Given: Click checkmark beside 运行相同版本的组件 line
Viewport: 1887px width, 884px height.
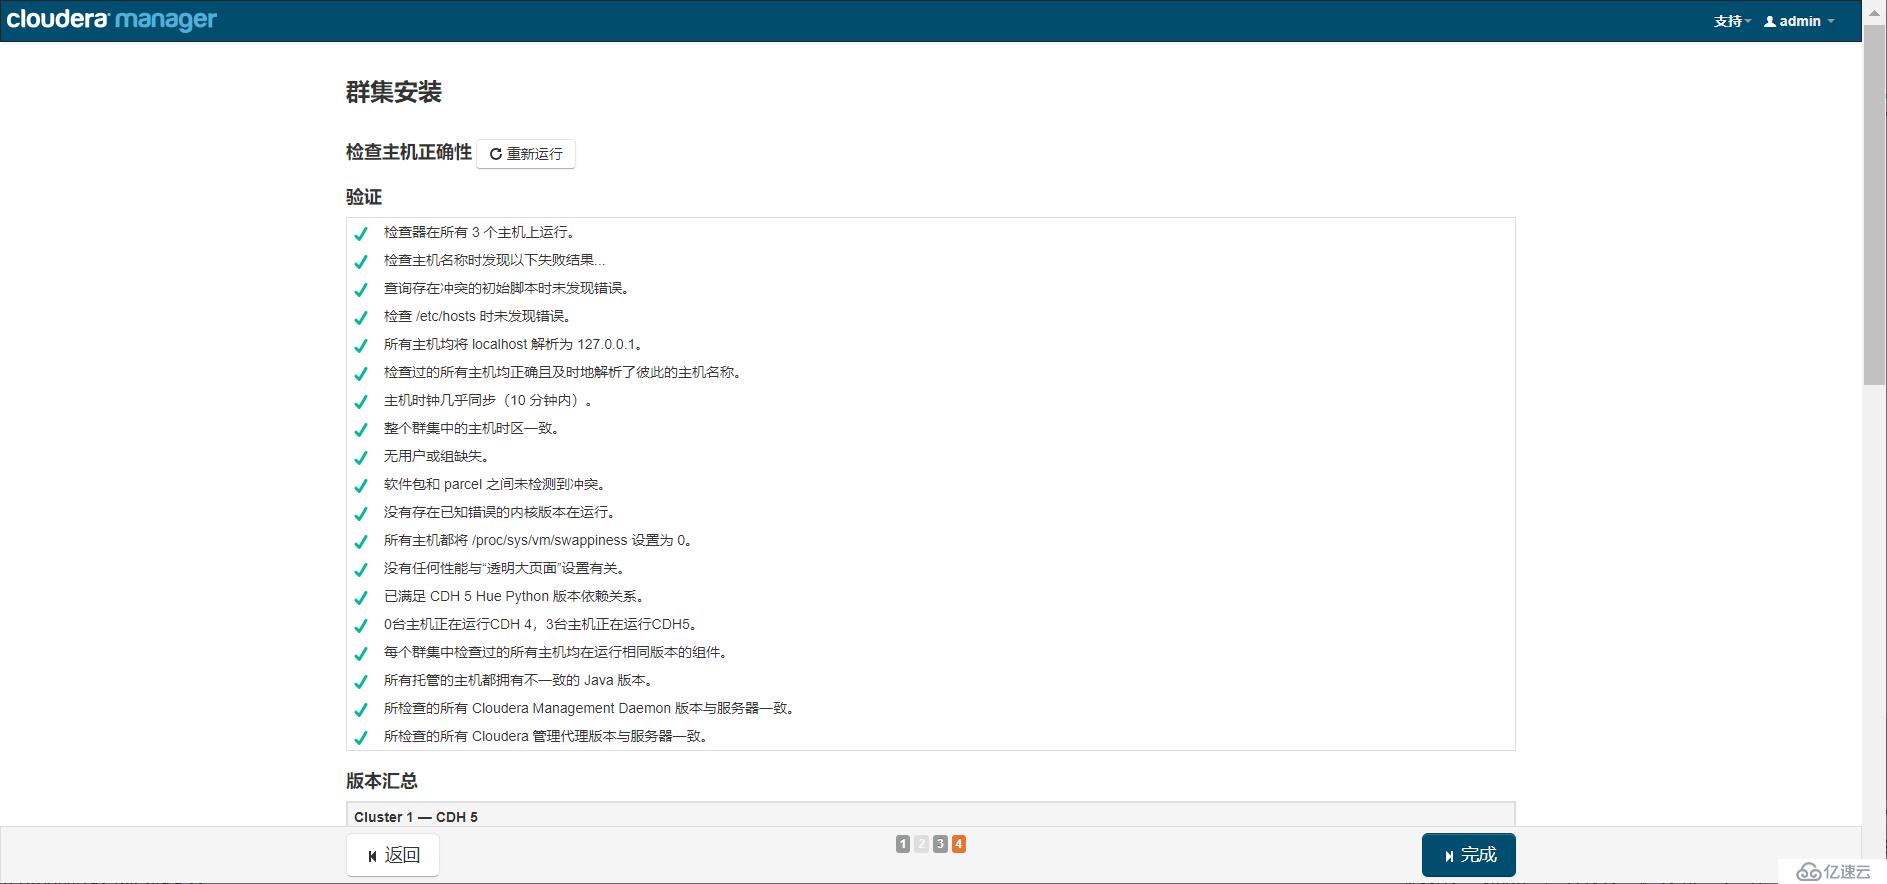Looking at the screenshot, I should pos(361,653).
